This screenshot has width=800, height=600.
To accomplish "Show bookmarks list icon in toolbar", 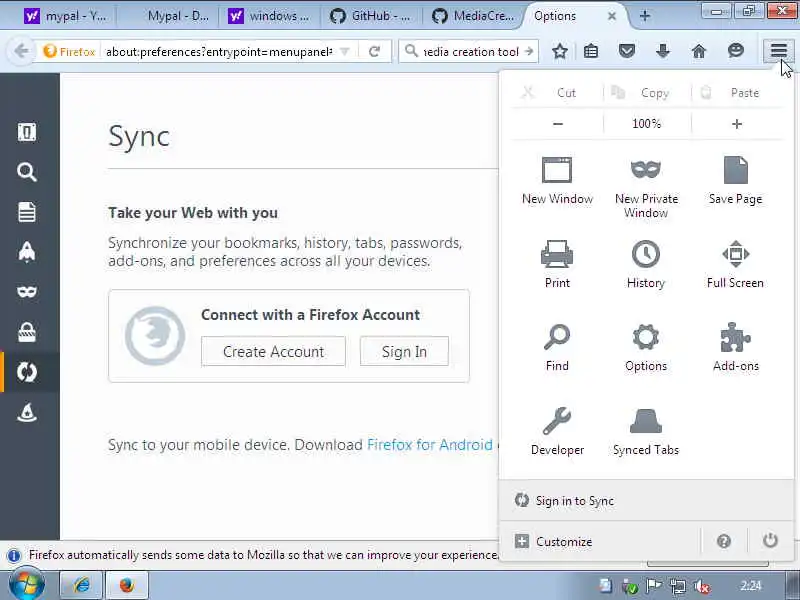I will click(x=591, y=51).
